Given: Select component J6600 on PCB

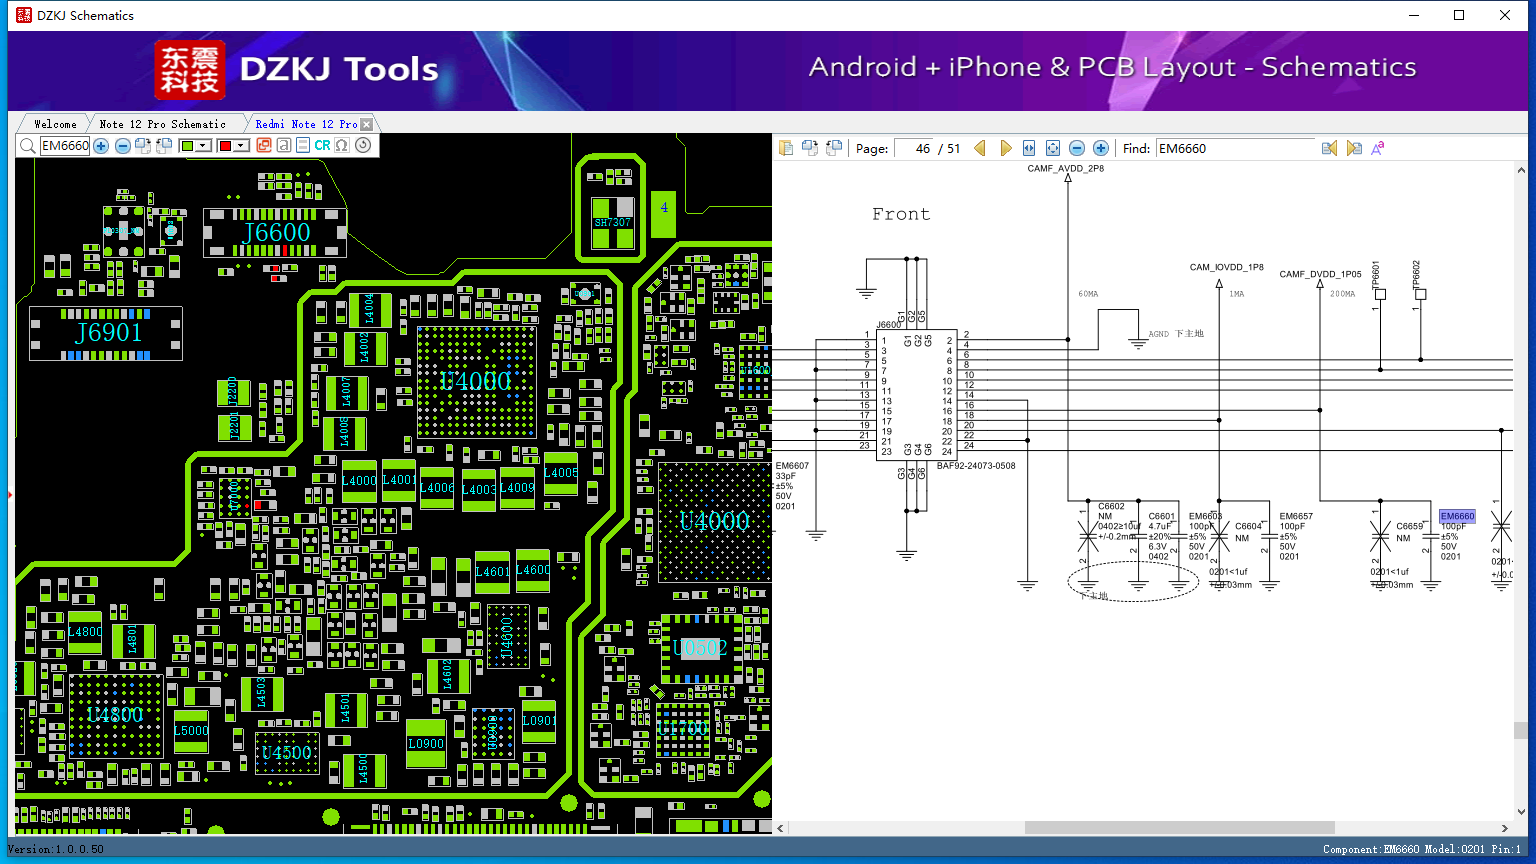Looking at the screenshot, I should (x=276, y=232).
